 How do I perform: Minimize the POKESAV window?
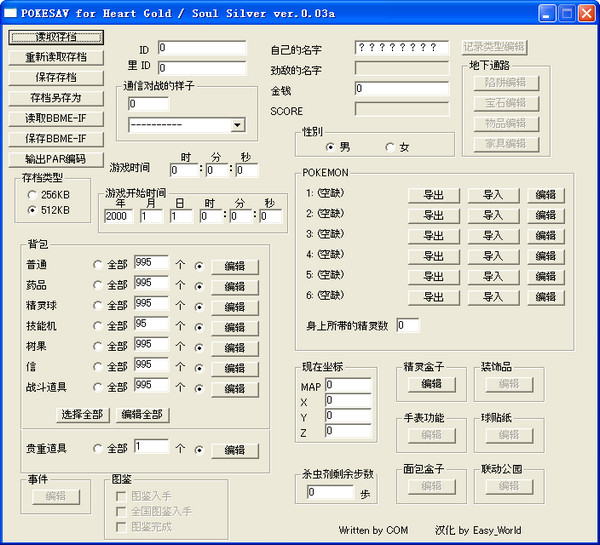click(547, 14)
